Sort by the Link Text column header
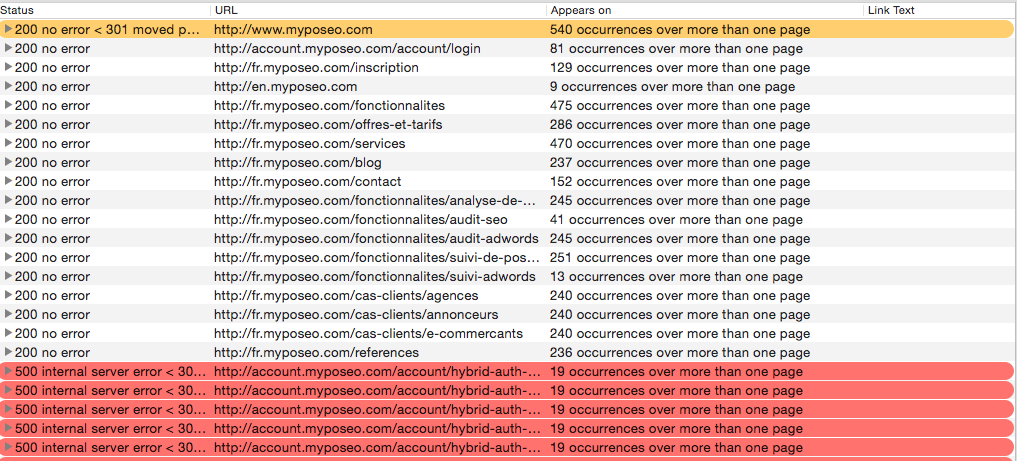This screenshot has width=1017, height=461. pyautogui.click(x=940, y=10)
